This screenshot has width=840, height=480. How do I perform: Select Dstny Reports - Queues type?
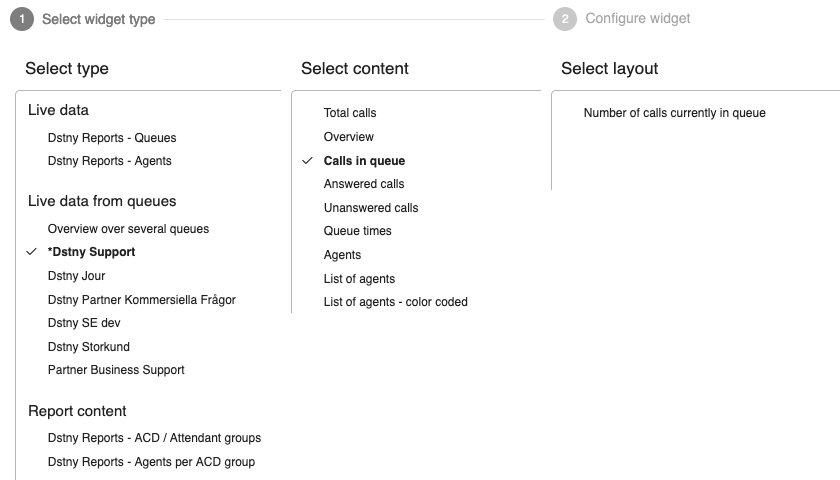pyautogui.click(x=112, y=138)
